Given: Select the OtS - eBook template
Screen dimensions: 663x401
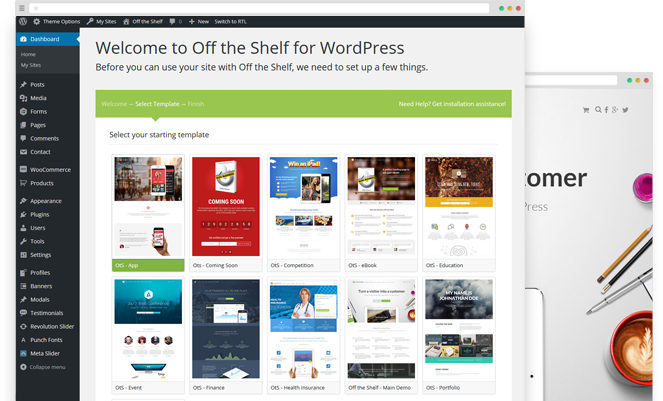Looking at the screenshot, I should pos(381,213).
